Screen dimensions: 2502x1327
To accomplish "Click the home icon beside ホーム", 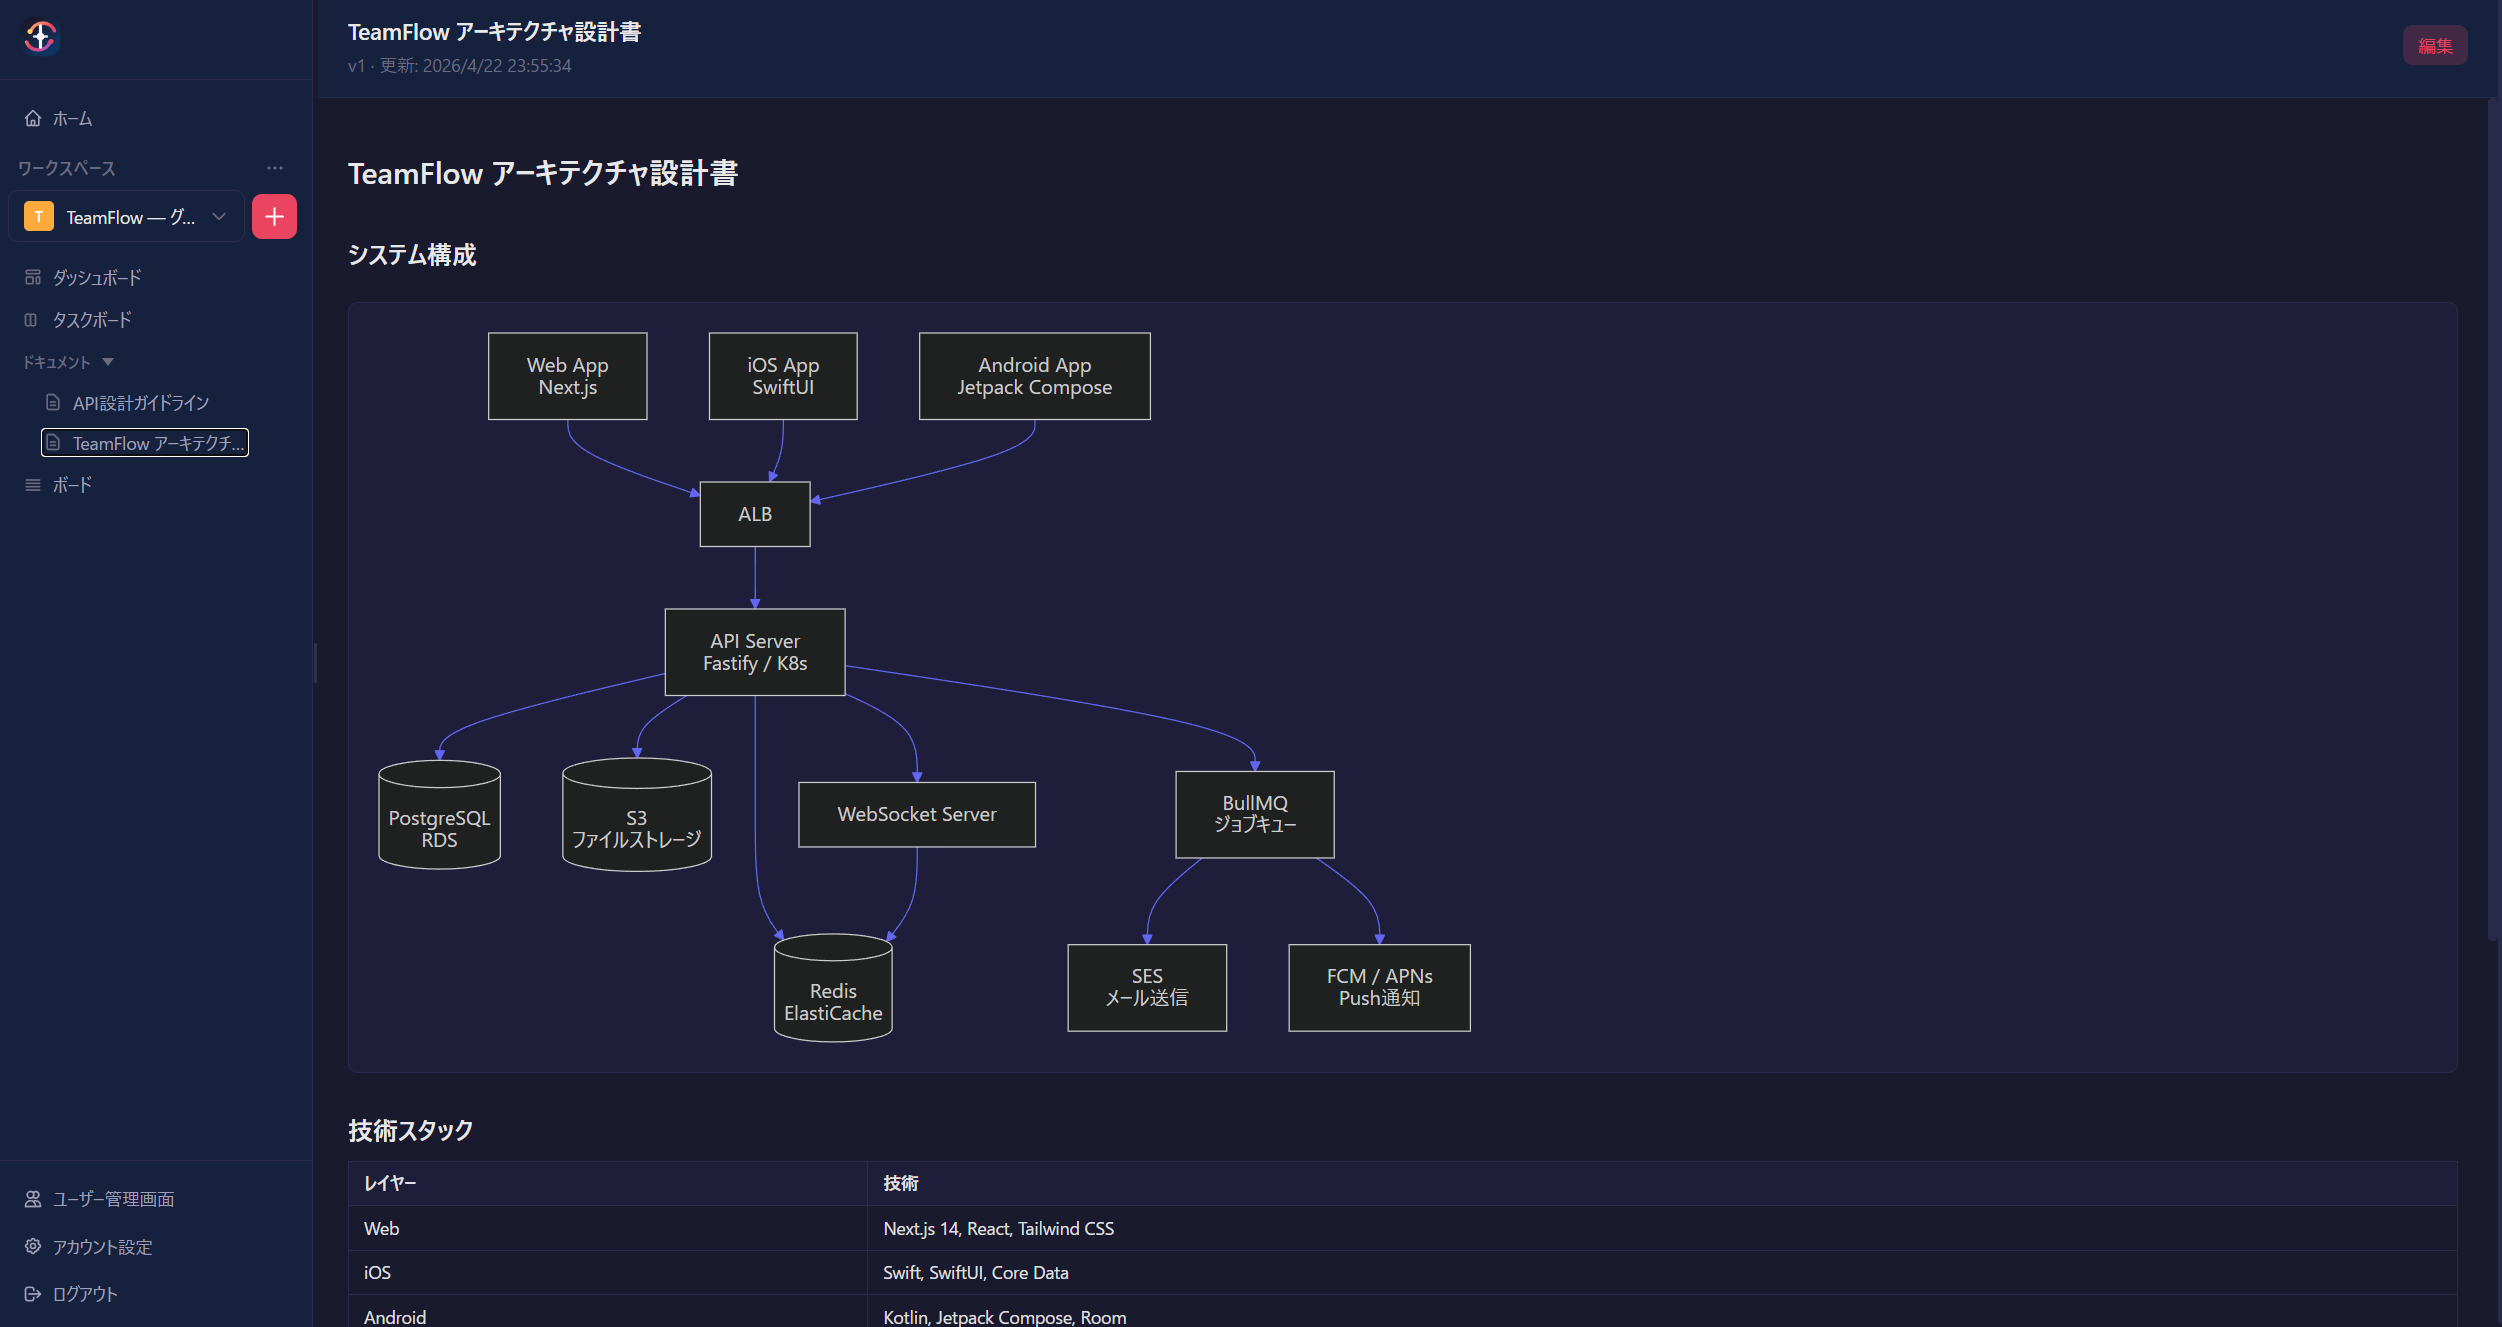I will tap(33, 118).
